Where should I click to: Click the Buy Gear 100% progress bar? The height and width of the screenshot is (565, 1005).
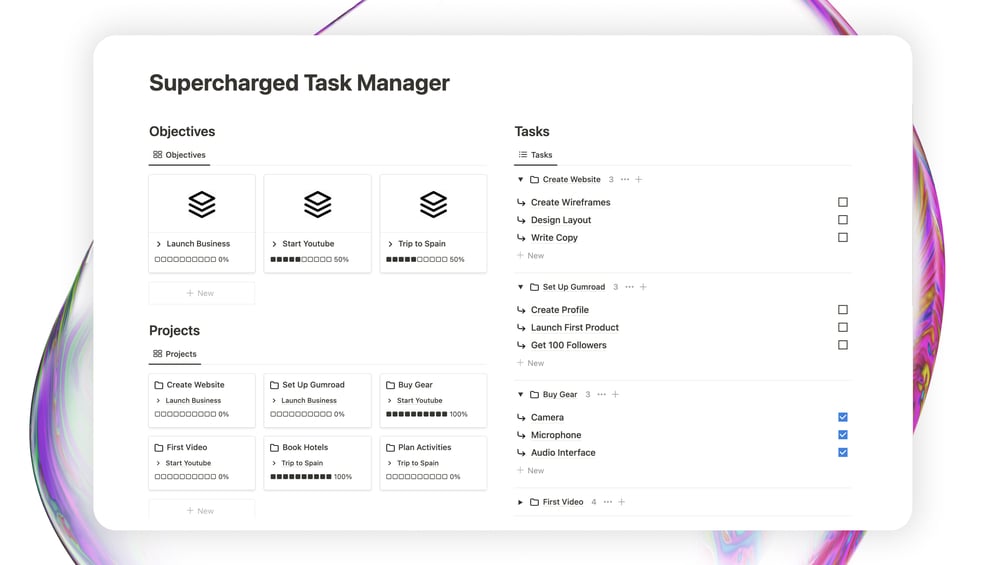coord(417,414)
